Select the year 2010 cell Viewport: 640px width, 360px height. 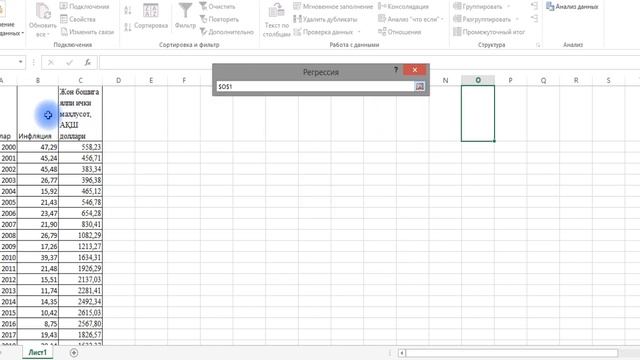(x=8, y=258)
